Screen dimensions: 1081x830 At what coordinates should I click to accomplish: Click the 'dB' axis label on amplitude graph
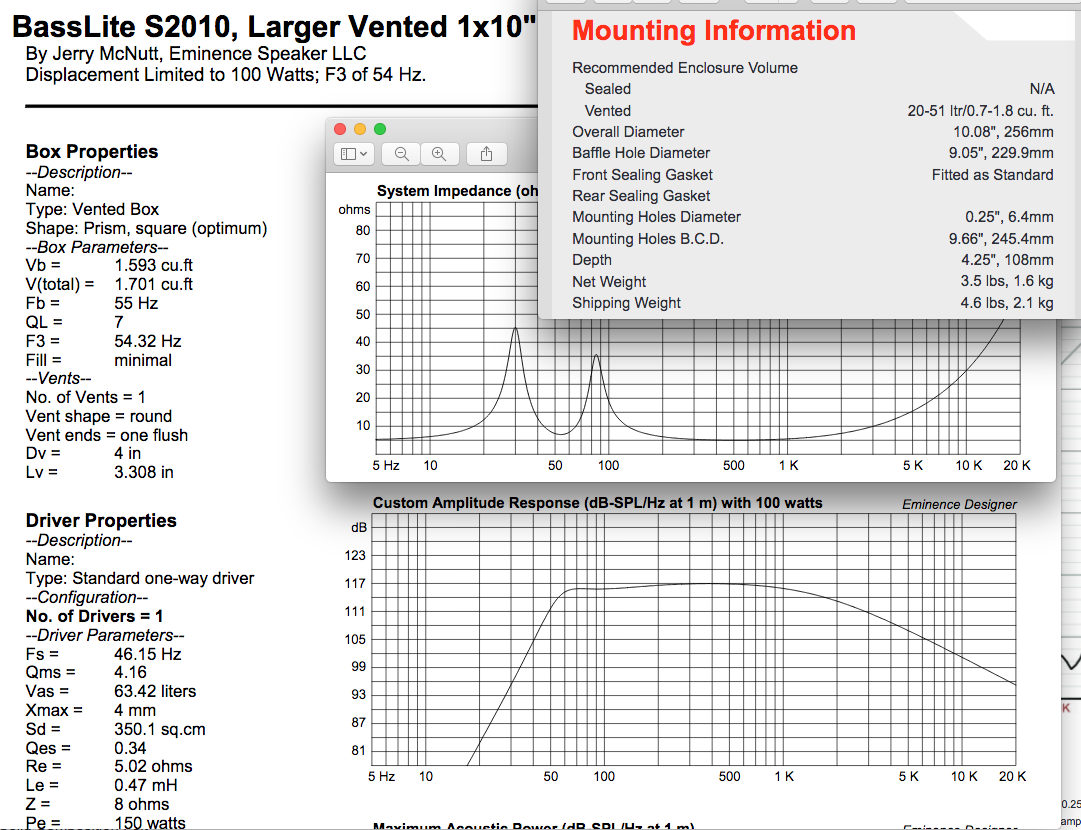[358, 528]
